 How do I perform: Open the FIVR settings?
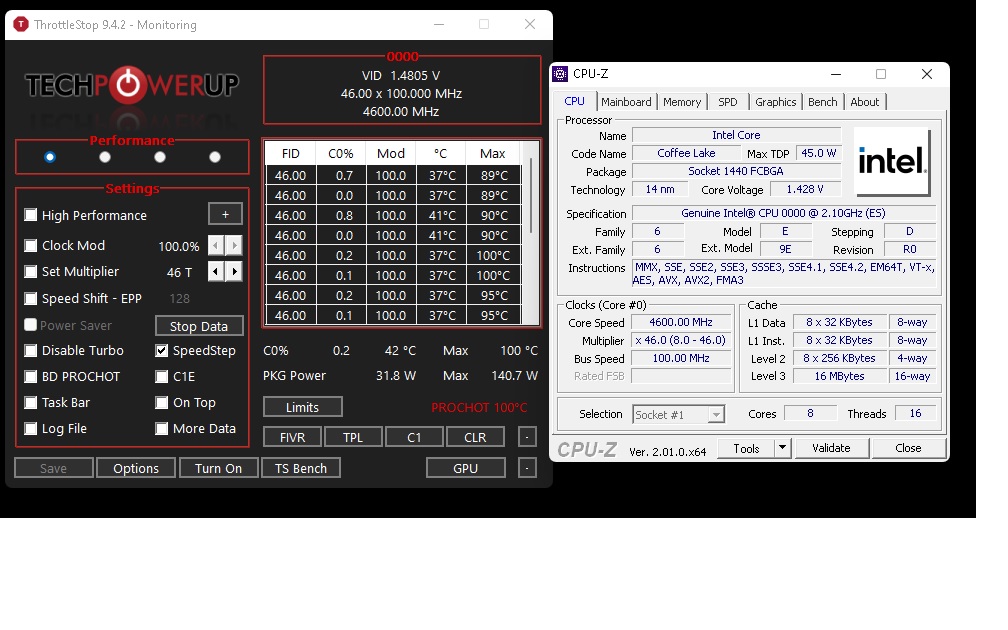pos(292,437)
